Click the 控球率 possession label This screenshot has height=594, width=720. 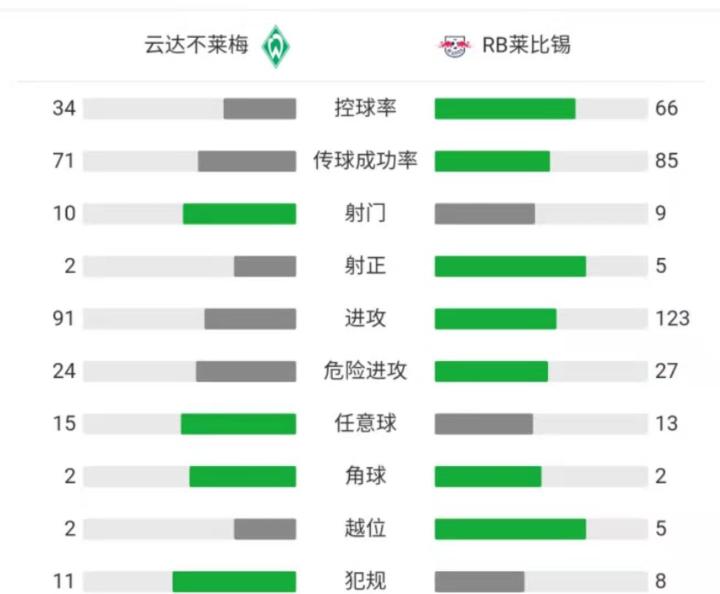[365, 108]
